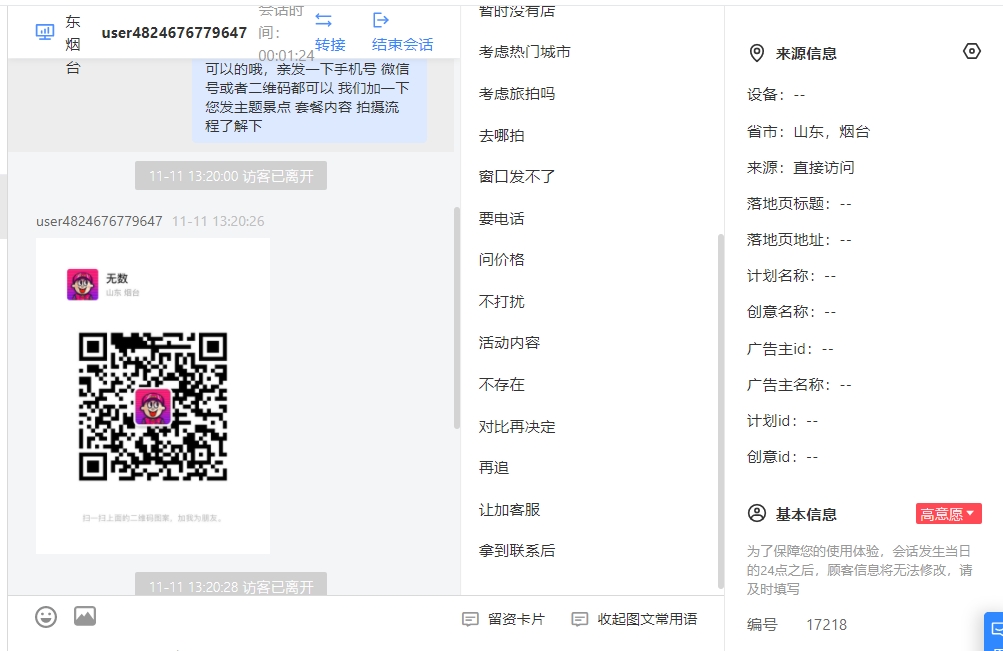Click the 编号 value 17218
The width and height of the screenshot is (1003, 651).
pos(826,625)
